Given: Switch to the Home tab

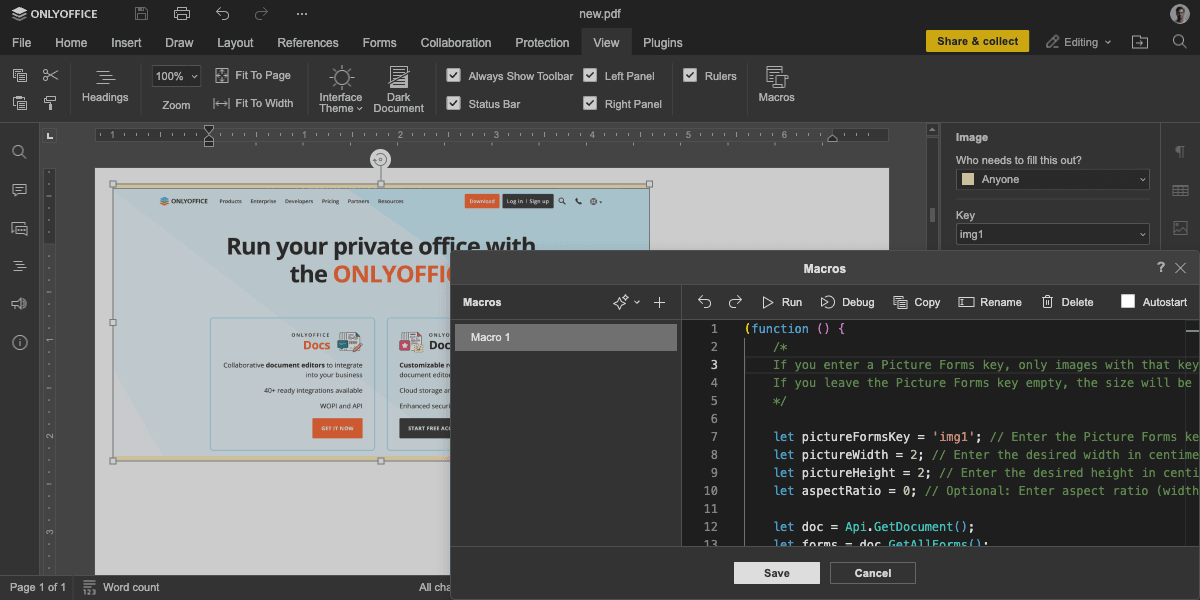Looking at the screenshot, I should point(71,42).
